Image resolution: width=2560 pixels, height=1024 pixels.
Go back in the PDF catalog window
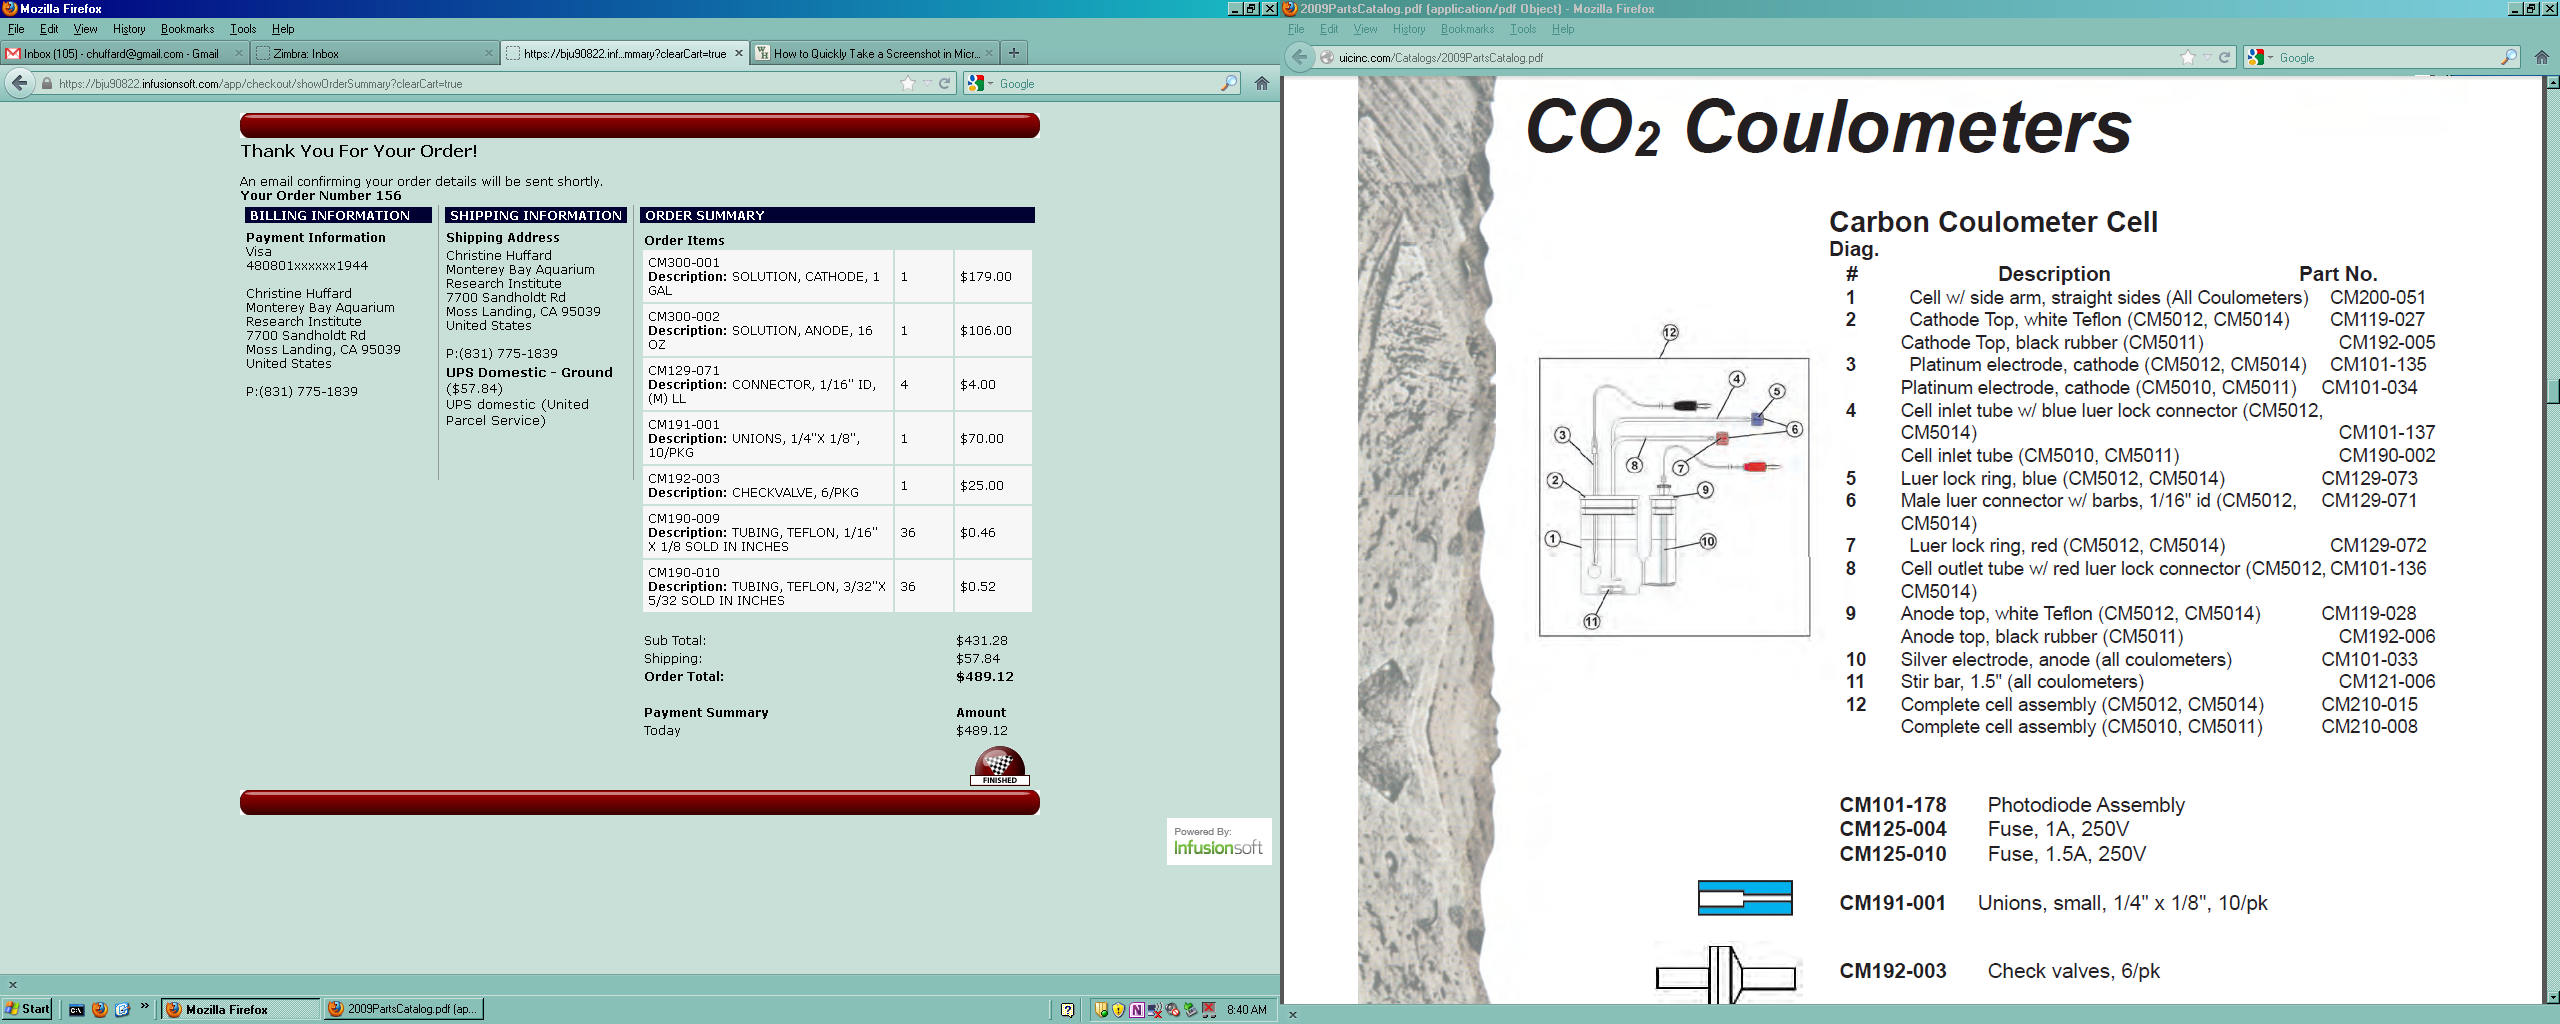[x=1299, y=57]
